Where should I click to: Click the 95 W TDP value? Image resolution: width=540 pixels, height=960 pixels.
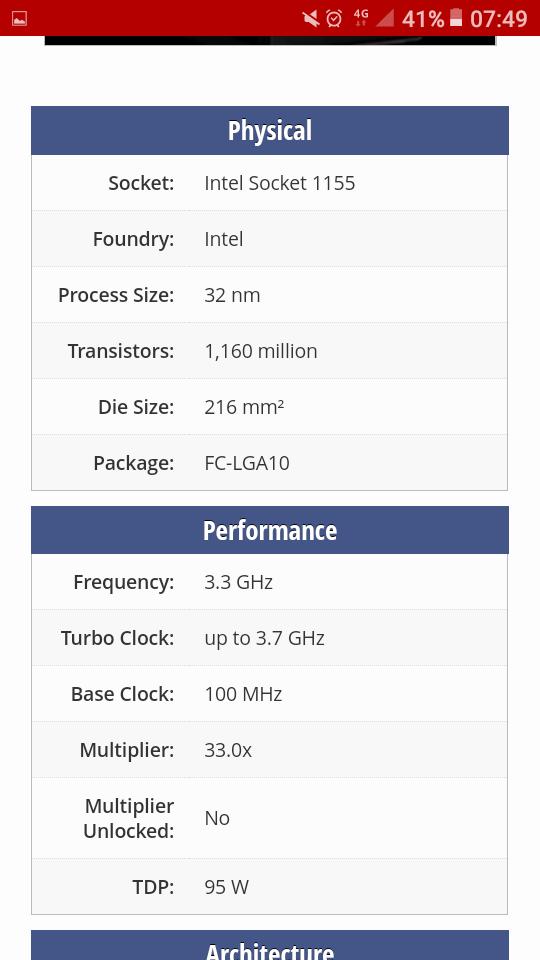click(x=227, y=887)
